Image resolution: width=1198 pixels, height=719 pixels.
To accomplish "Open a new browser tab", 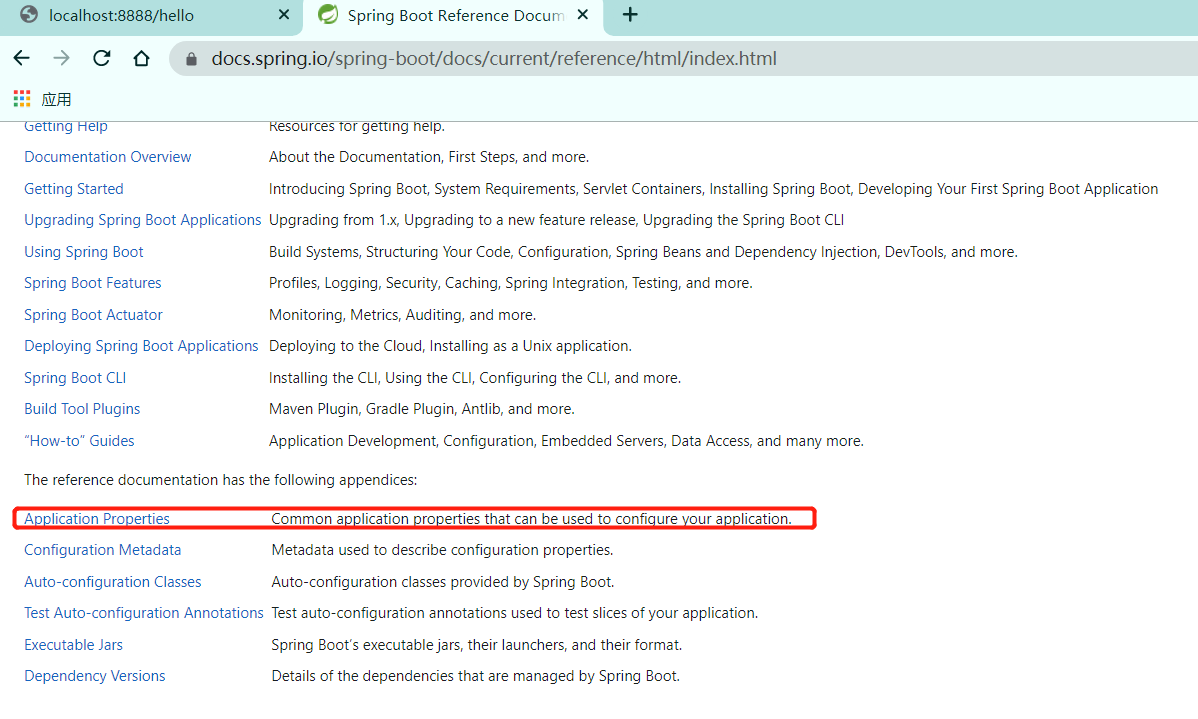I will click(x=630, y=15).
